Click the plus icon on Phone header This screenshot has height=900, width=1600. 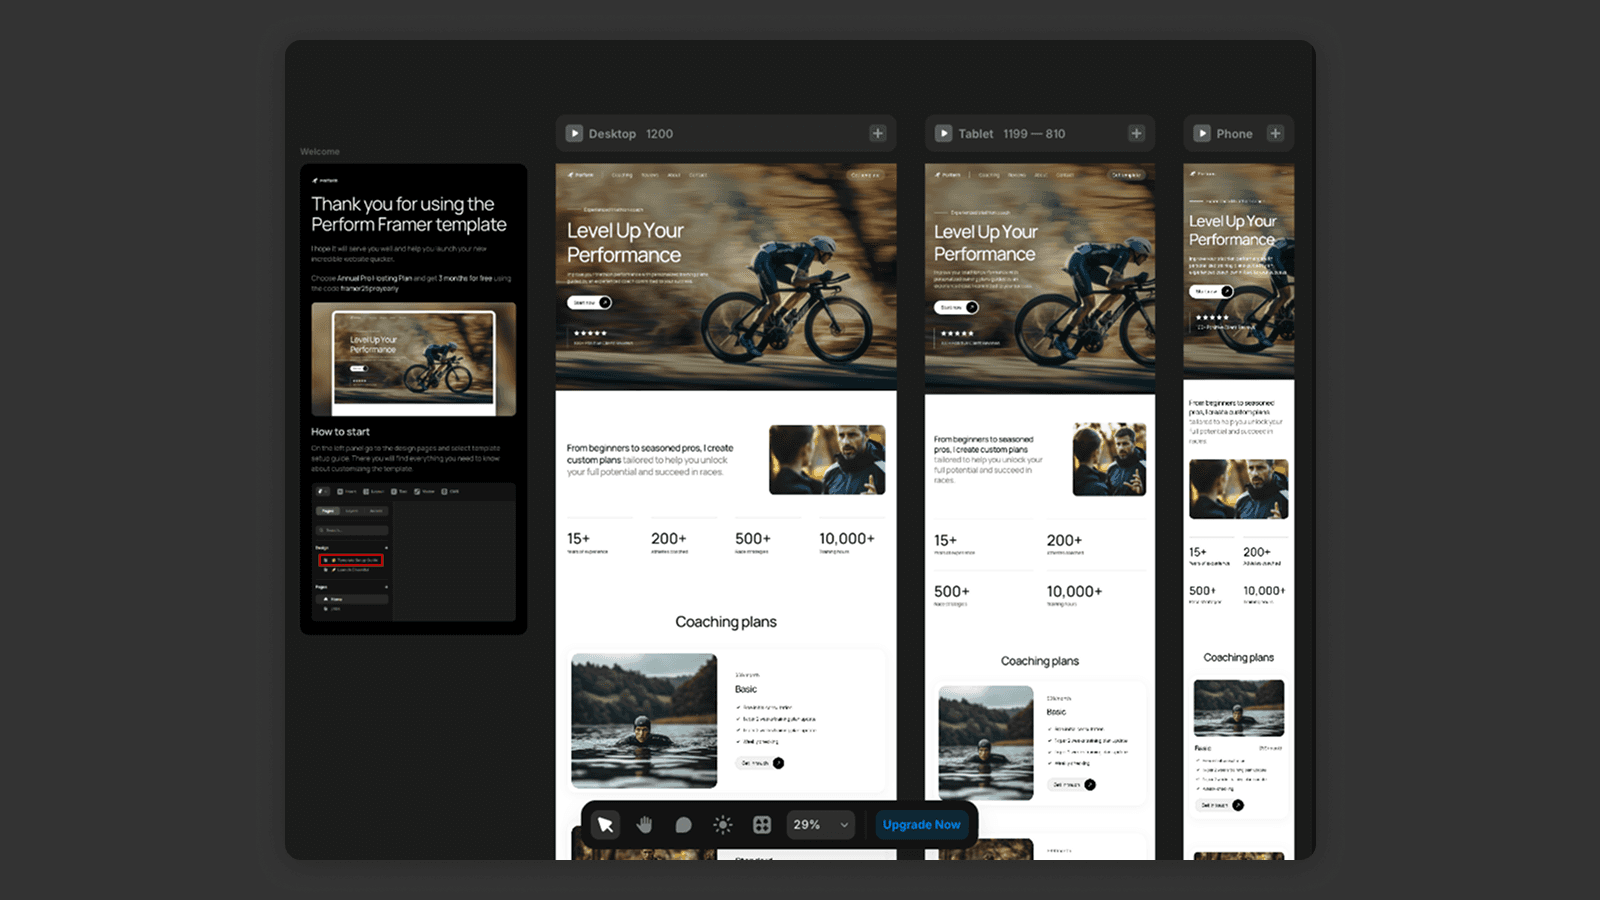1275,133
